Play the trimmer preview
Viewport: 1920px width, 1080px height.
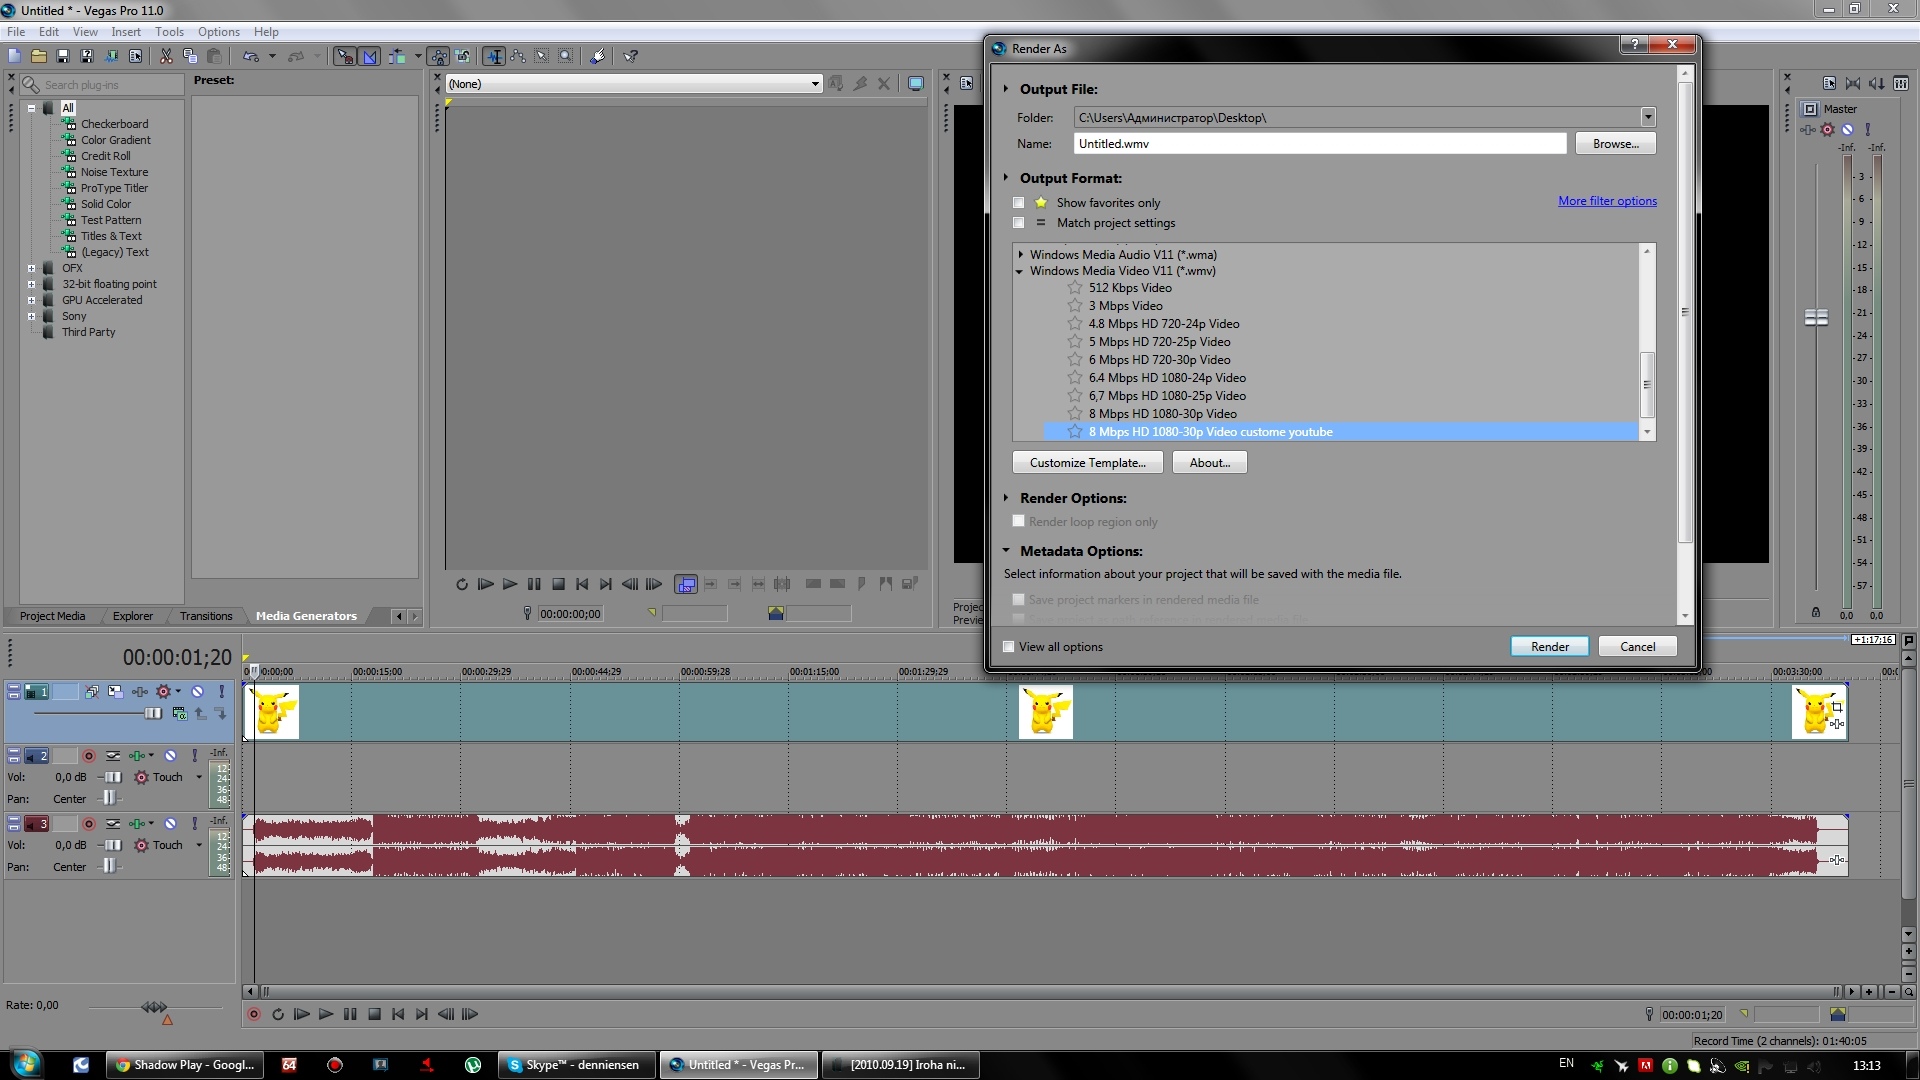[x=509, y=584]
